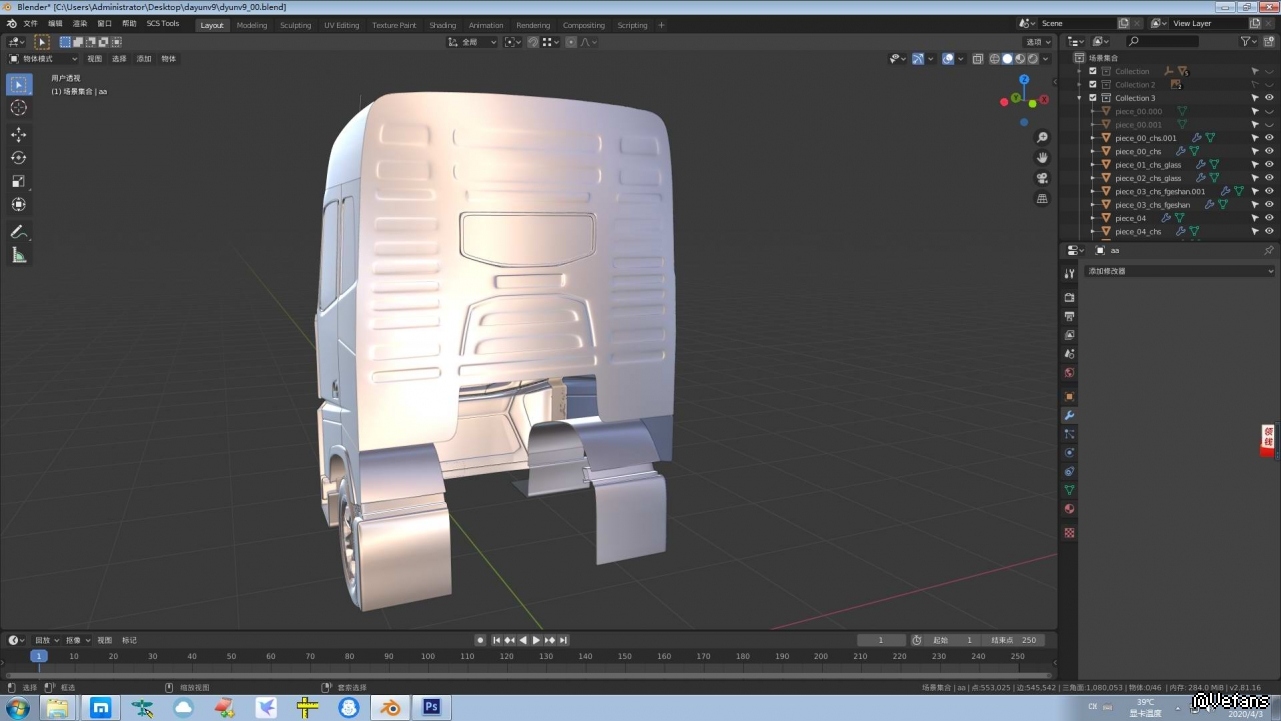The height and width of the screenshot is (721, 1281).
Task: Open the 物体模式 mode dropdown
Action: pyautogui.click(x=43, y=59)
